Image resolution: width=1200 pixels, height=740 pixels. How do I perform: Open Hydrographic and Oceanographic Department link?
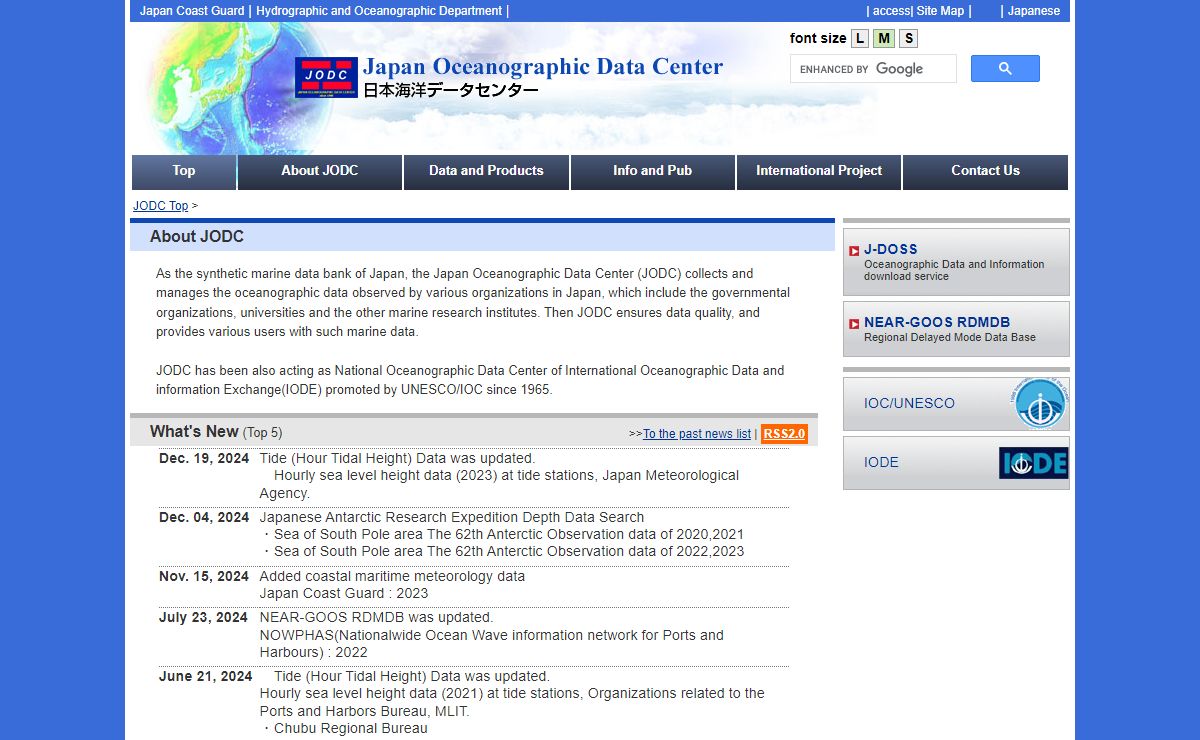tap(379, 11)
